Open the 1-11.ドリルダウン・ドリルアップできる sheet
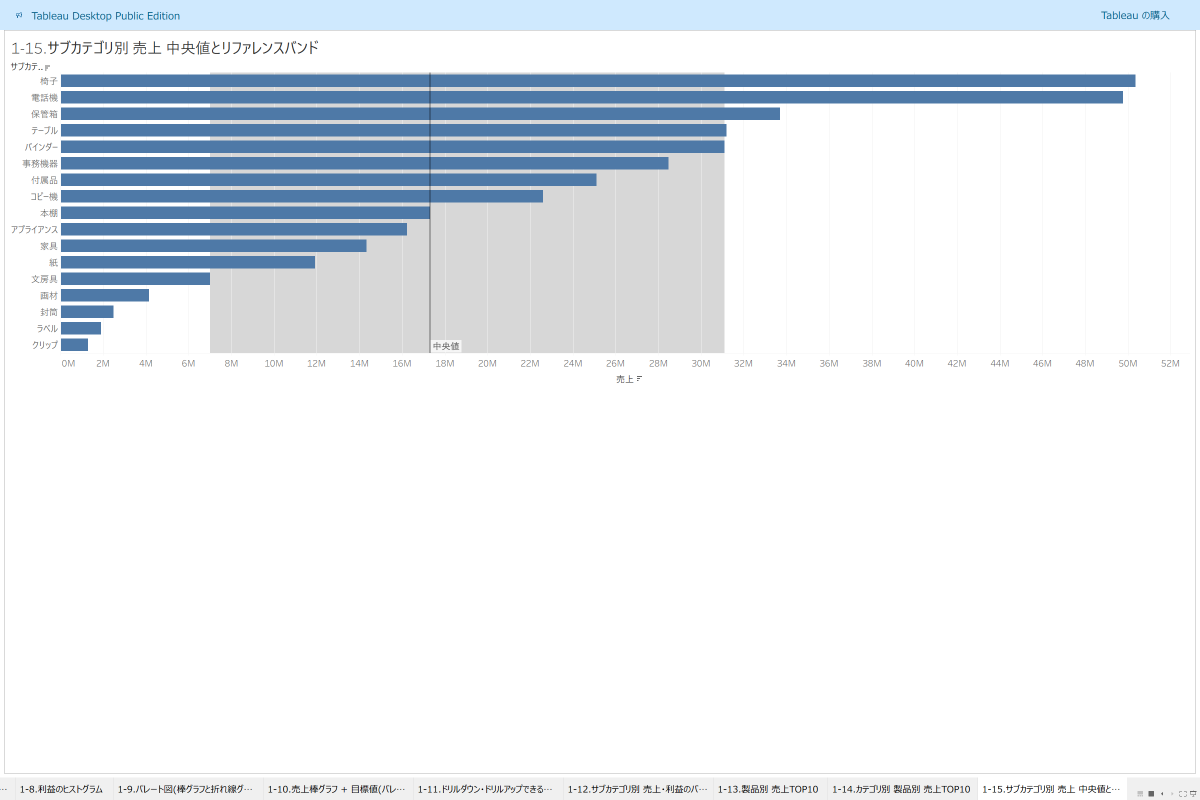 coord(487,789)
